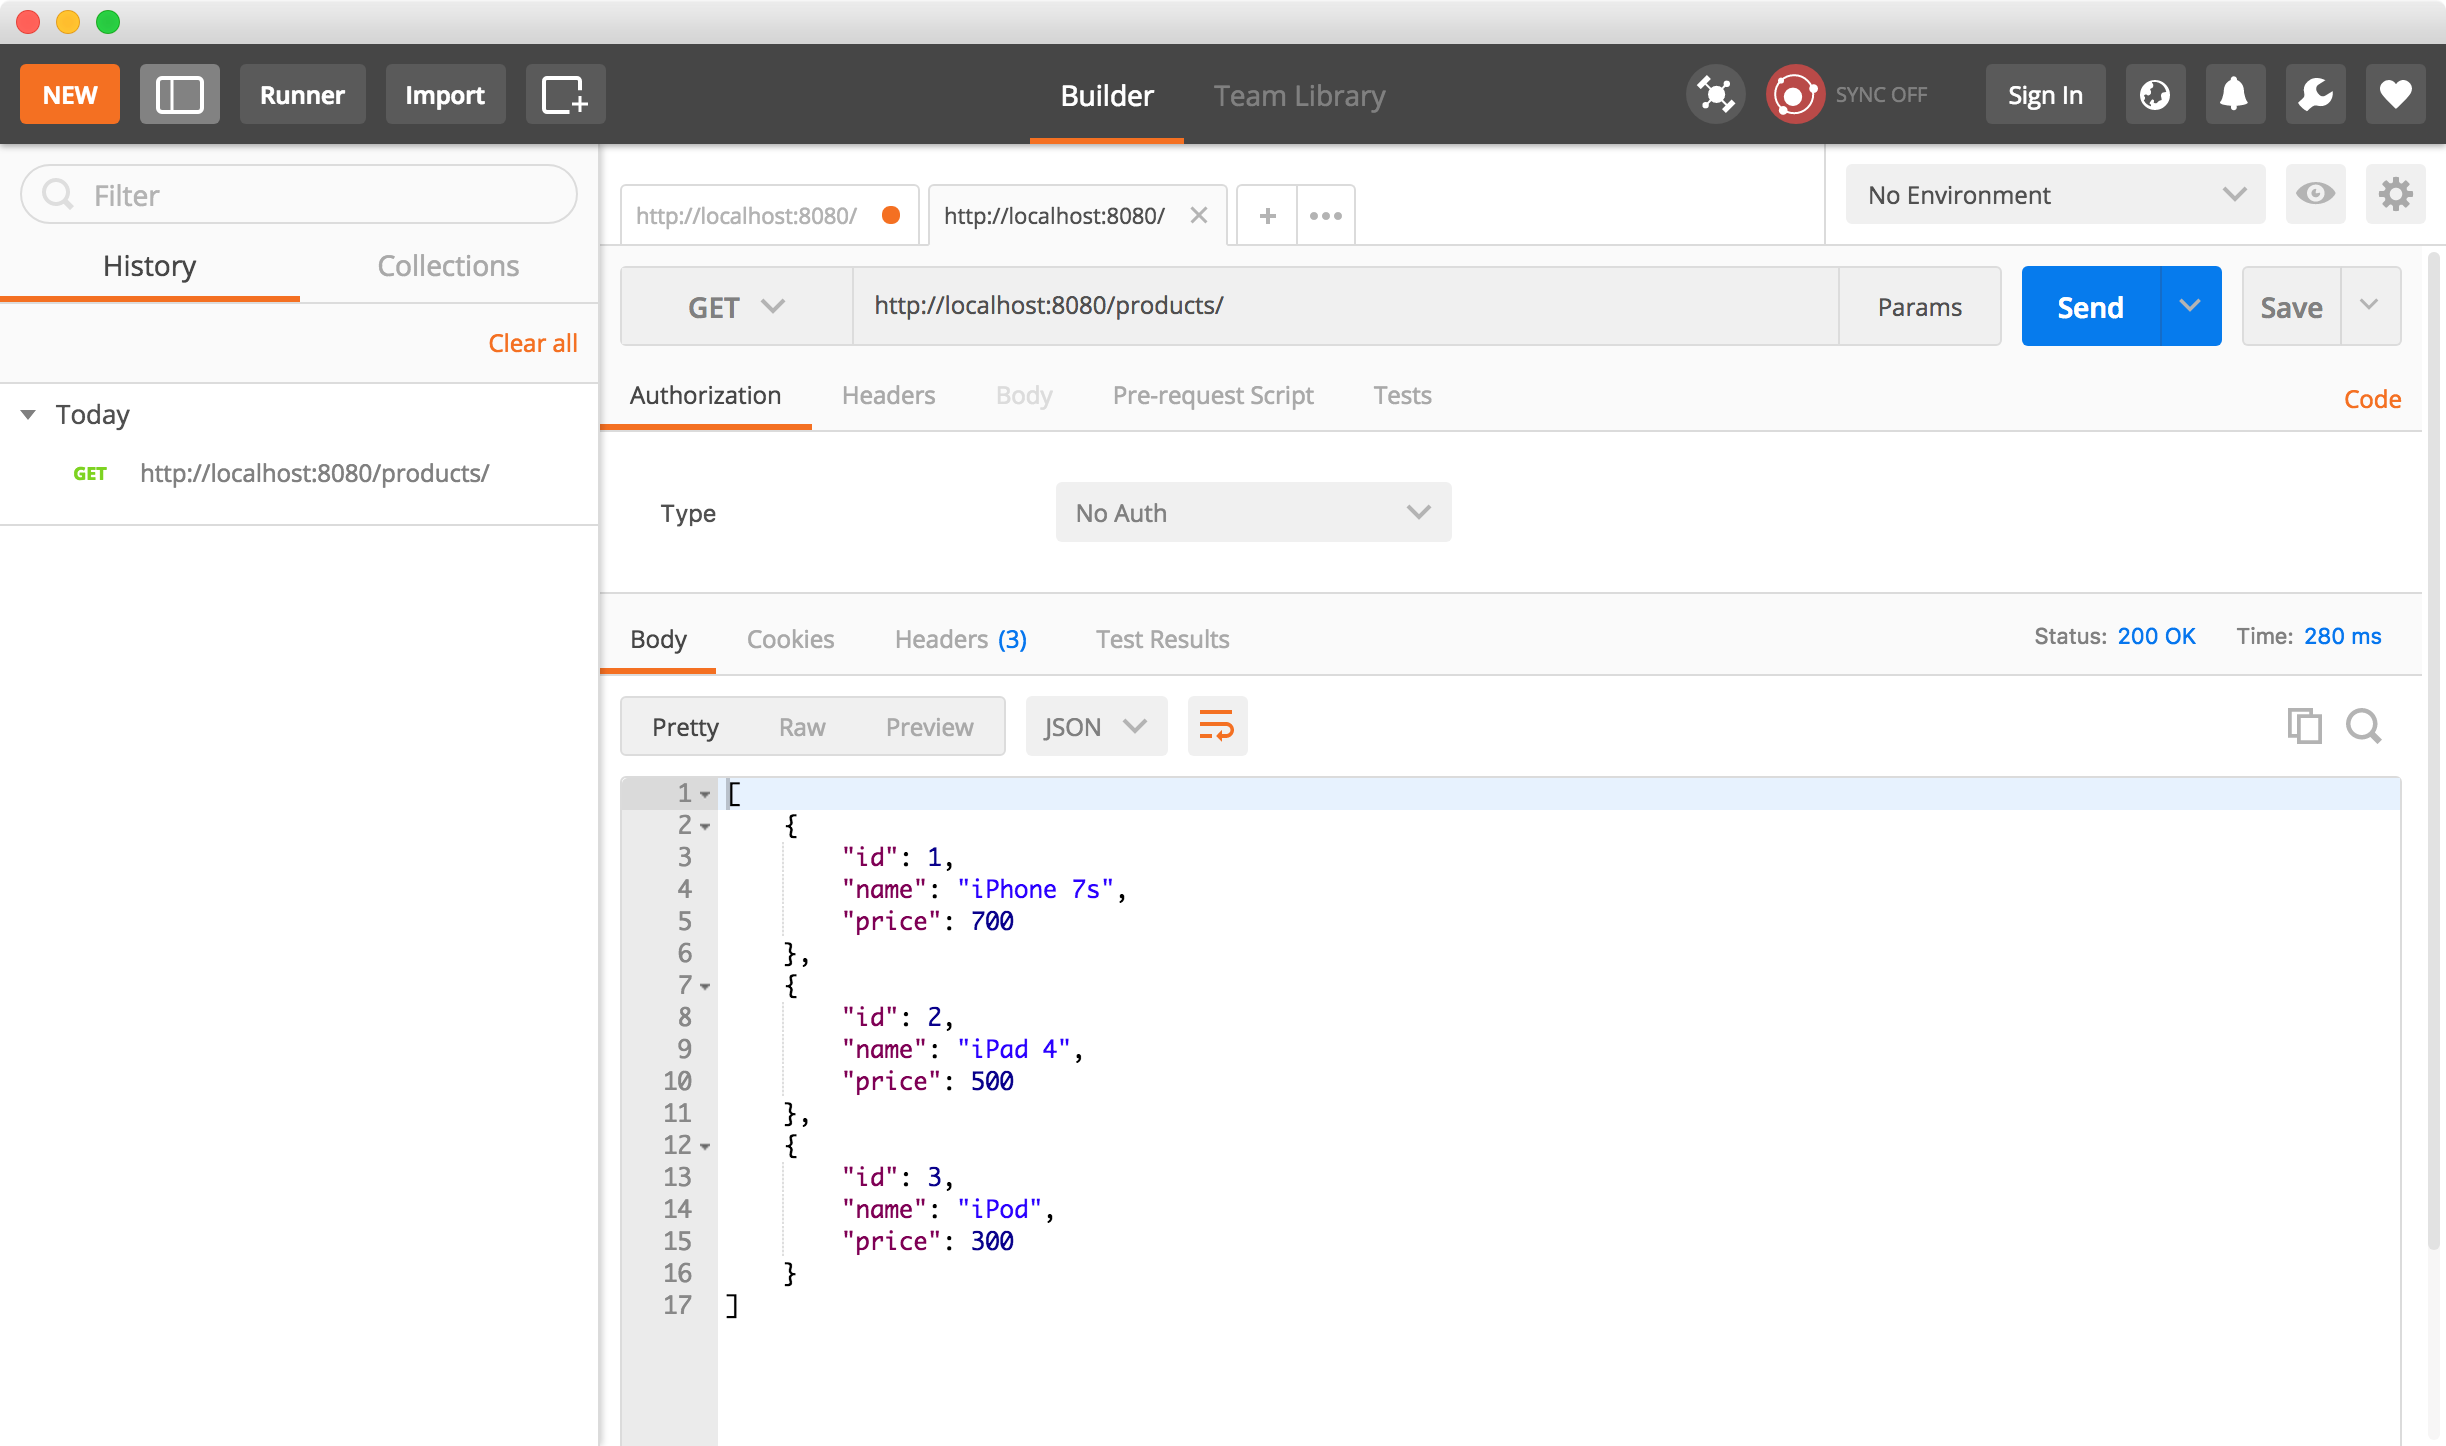This screenshot has height=1446, width=2446.
Task: Click the Filter search field
Action: pos(298,194)
